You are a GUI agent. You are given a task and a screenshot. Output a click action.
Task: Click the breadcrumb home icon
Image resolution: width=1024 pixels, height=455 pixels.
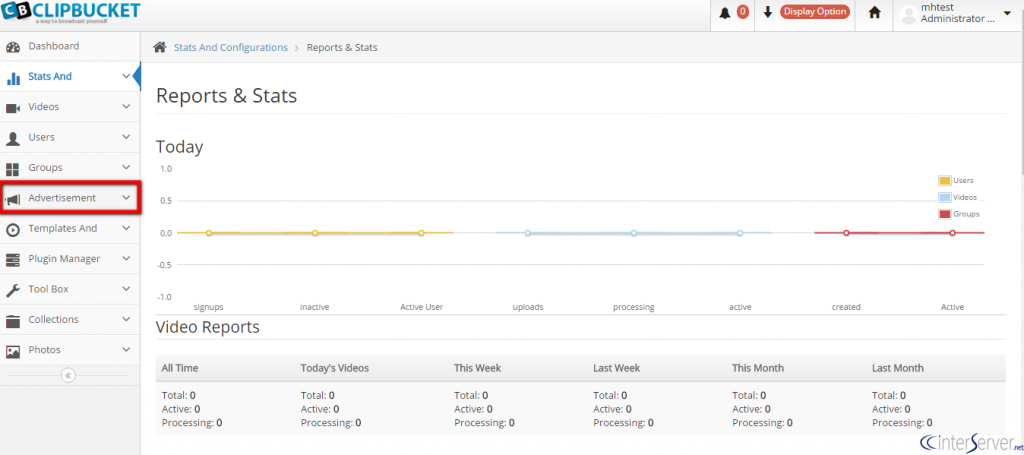point(159,47)
